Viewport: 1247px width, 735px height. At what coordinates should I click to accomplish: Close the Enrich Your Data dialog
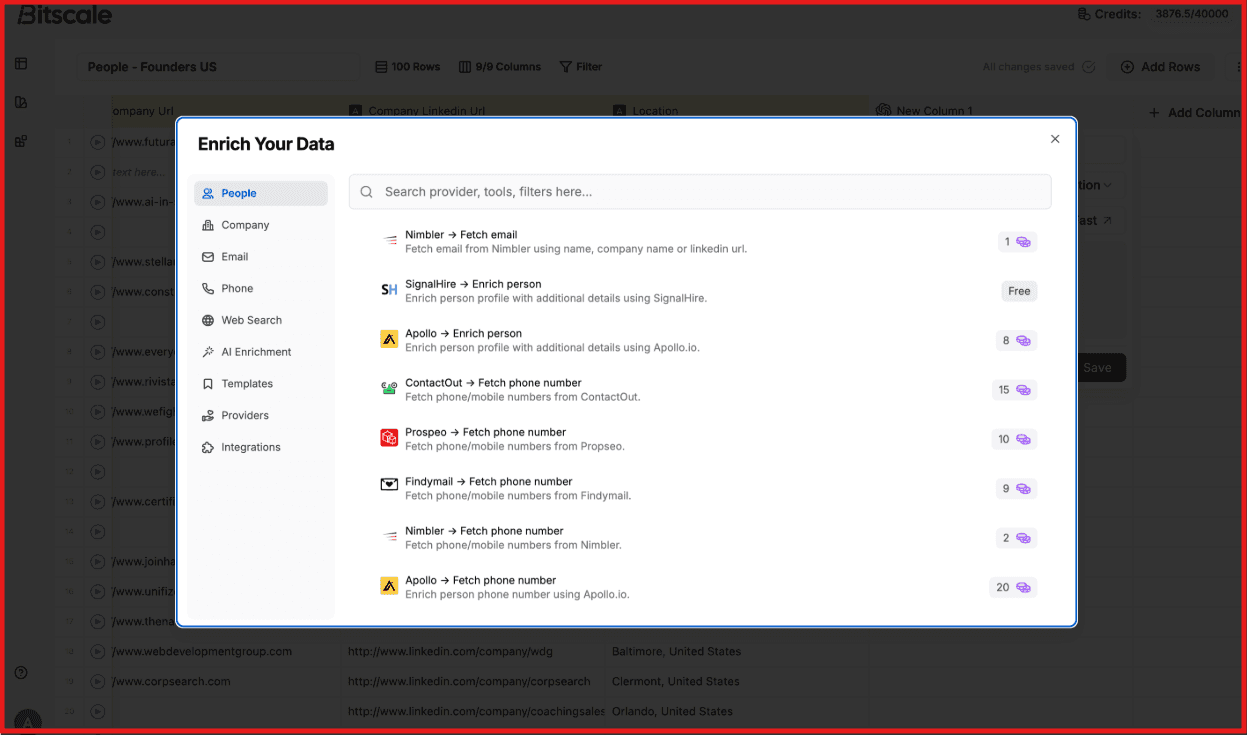click(1054, 139)
